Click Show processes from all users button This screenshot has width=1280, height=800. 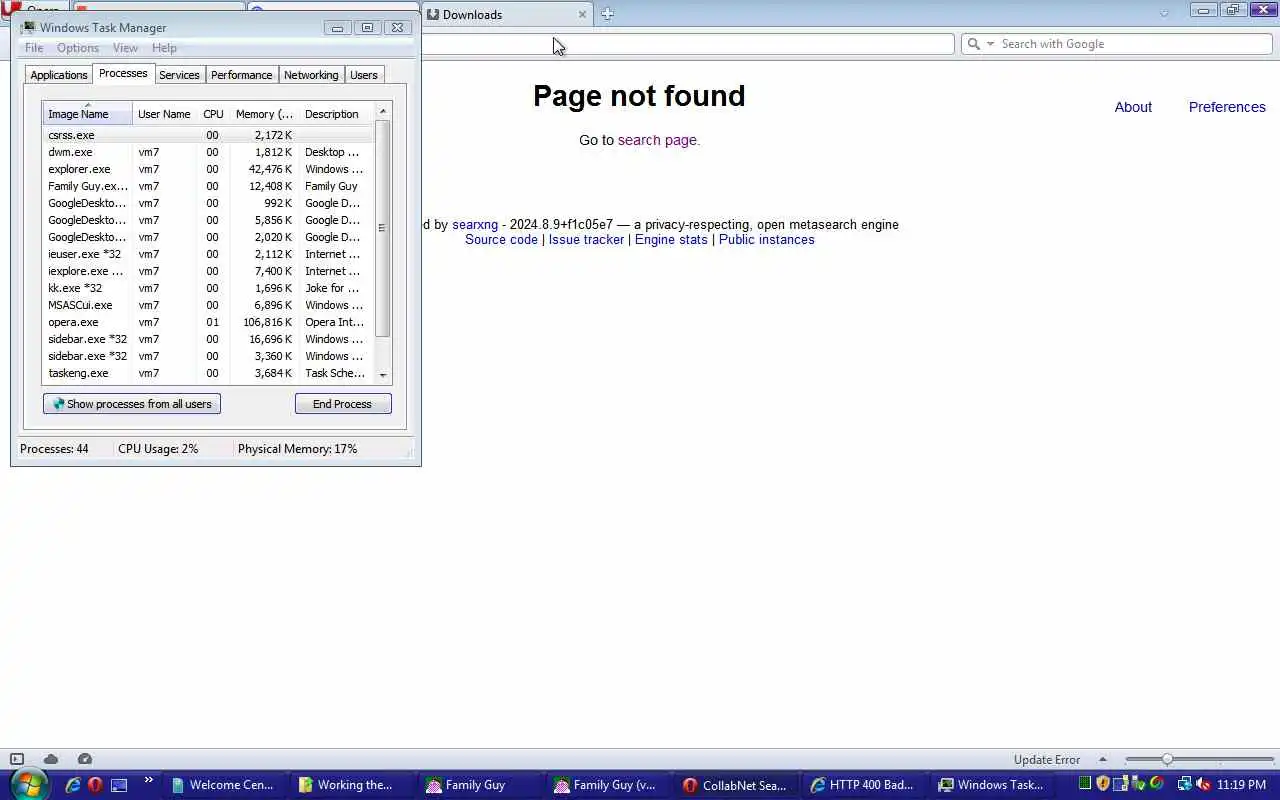click(132, 404)
